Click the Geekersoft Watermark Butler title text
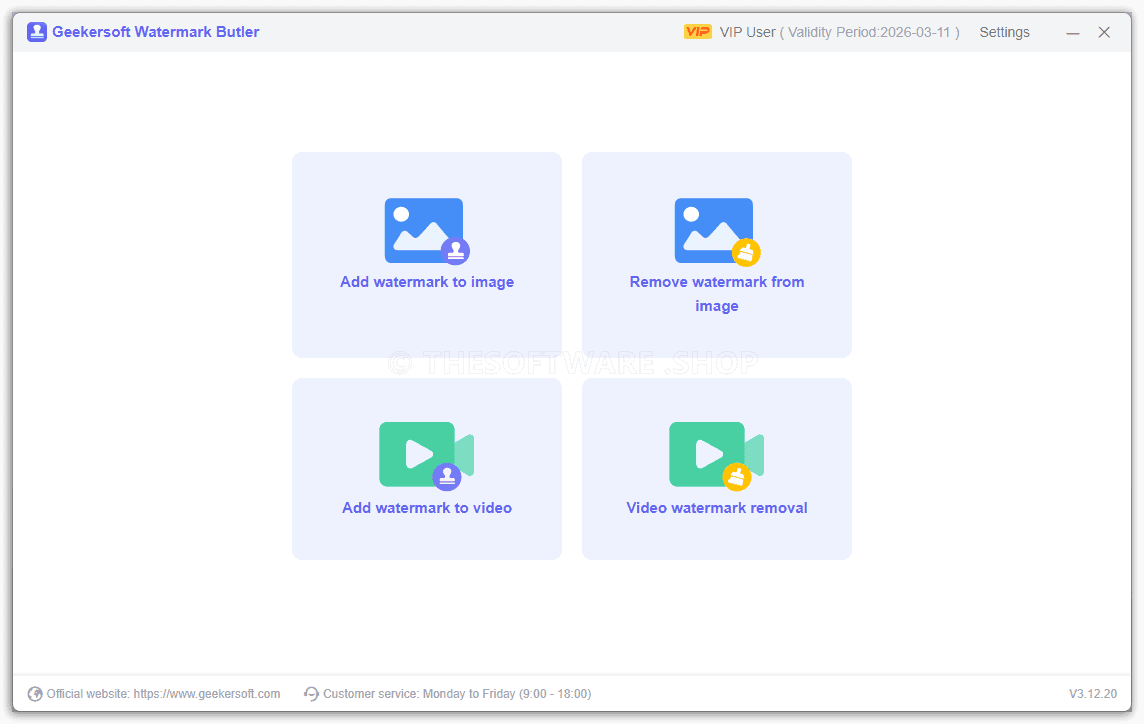This screenshot has height=724, width=1144. (x=155, y=32)
